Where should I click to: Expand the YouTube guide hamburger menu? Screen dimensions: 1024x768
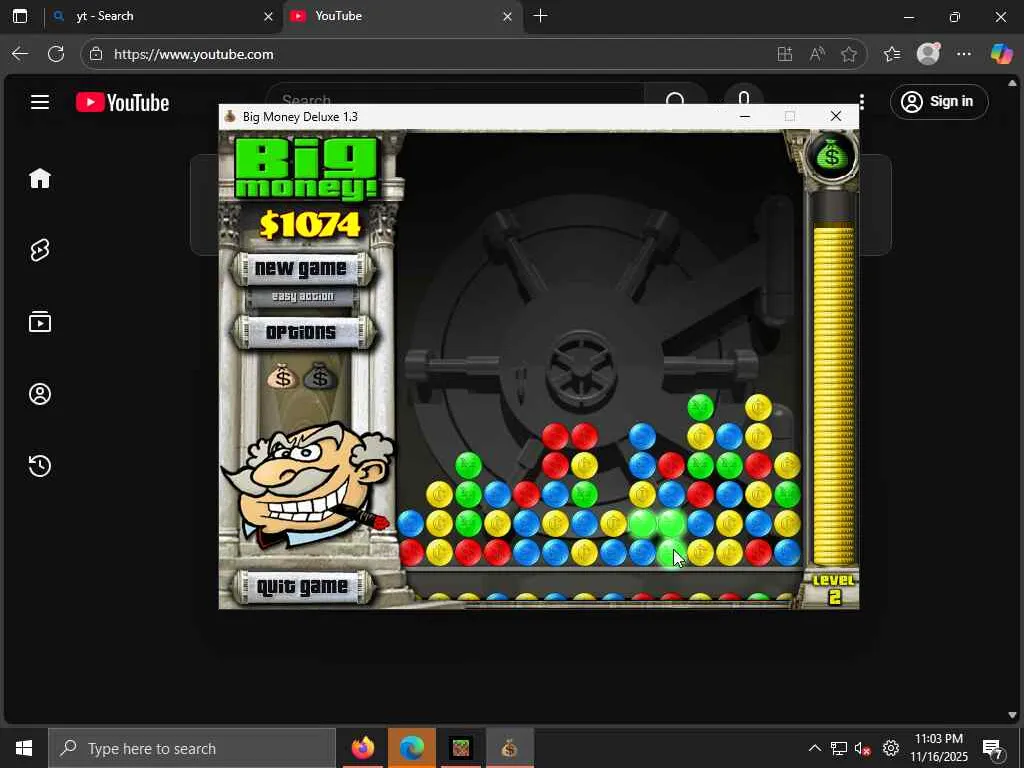tap(40, 102)
